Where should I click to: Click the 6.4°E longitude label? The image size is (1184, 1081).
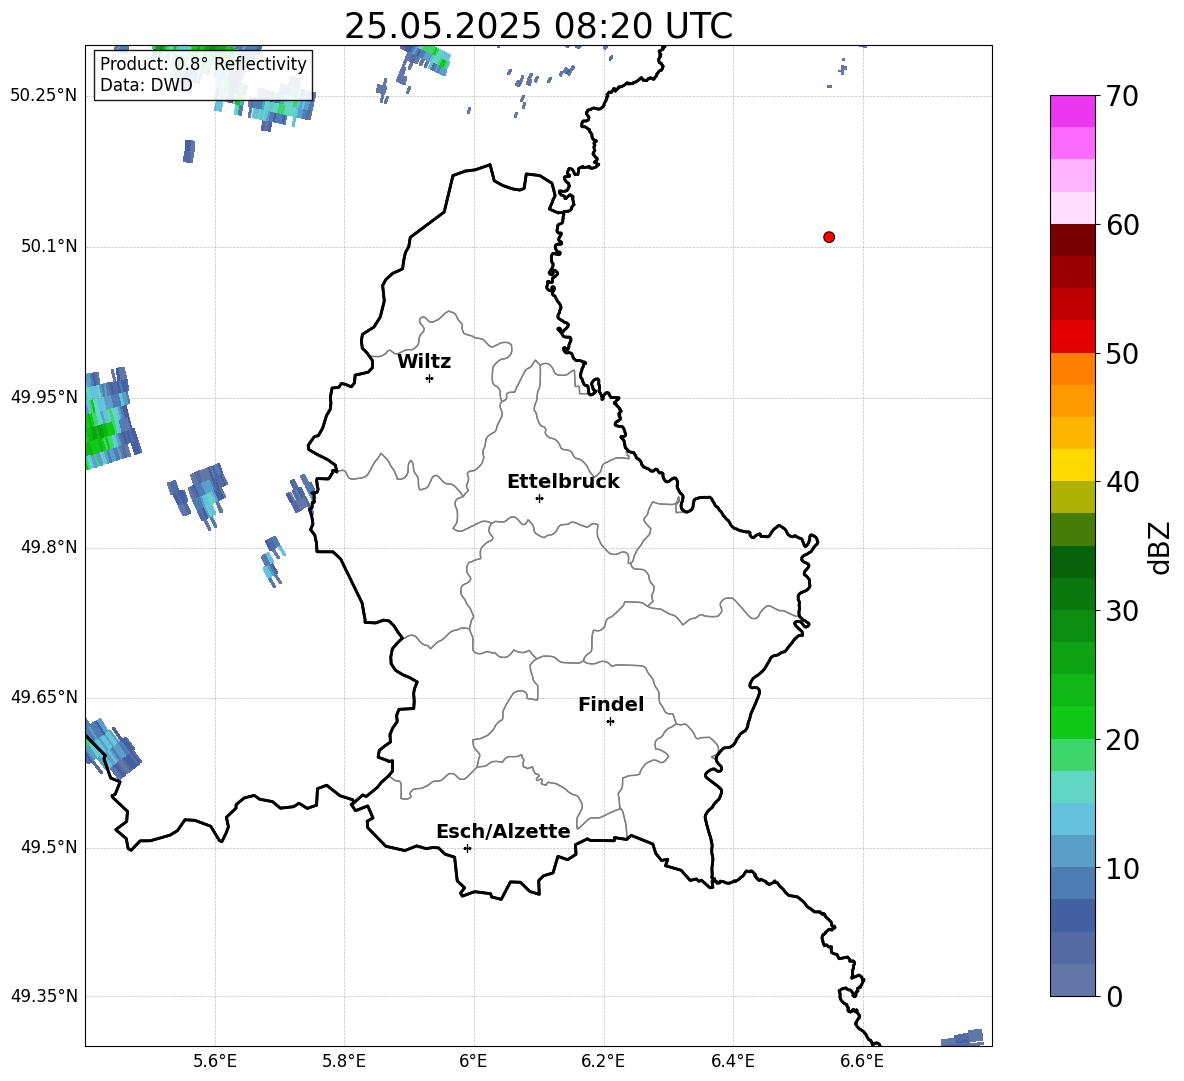click(732, 1061)
